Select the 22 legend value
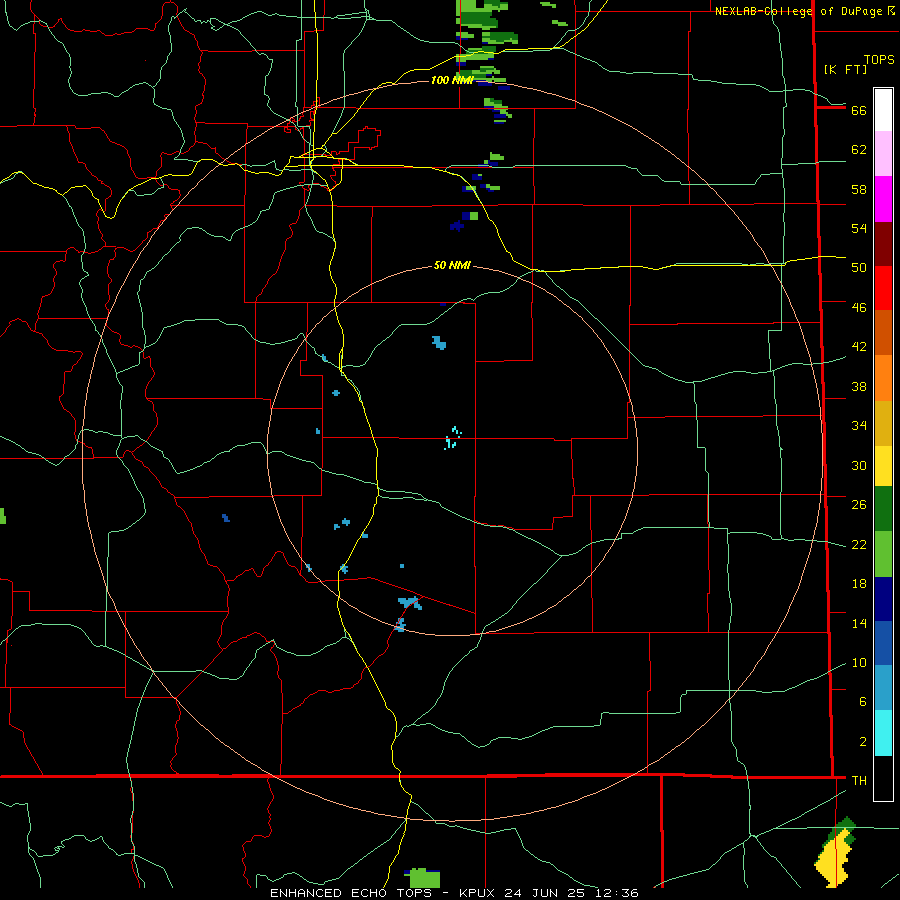 point(859,544)
